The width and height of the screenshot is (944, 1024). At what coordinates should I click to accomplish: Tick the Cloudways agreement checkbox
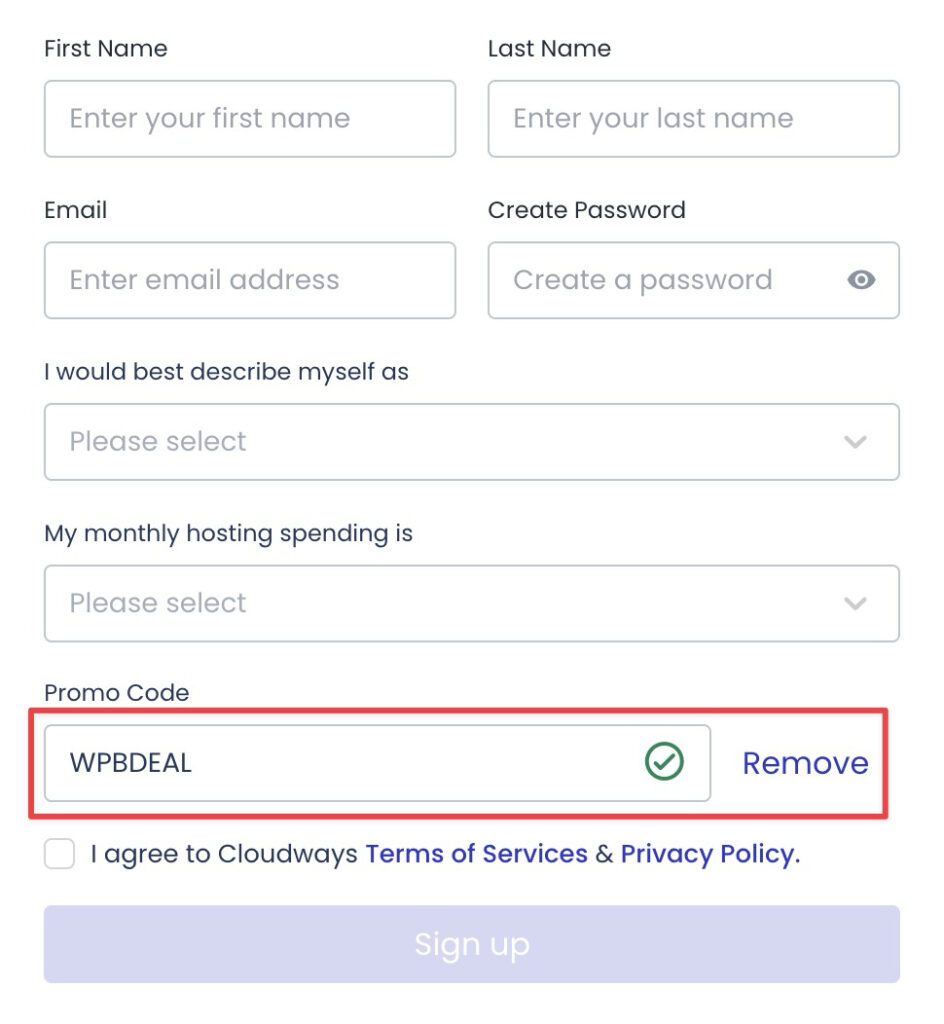[x=60, y=854]
